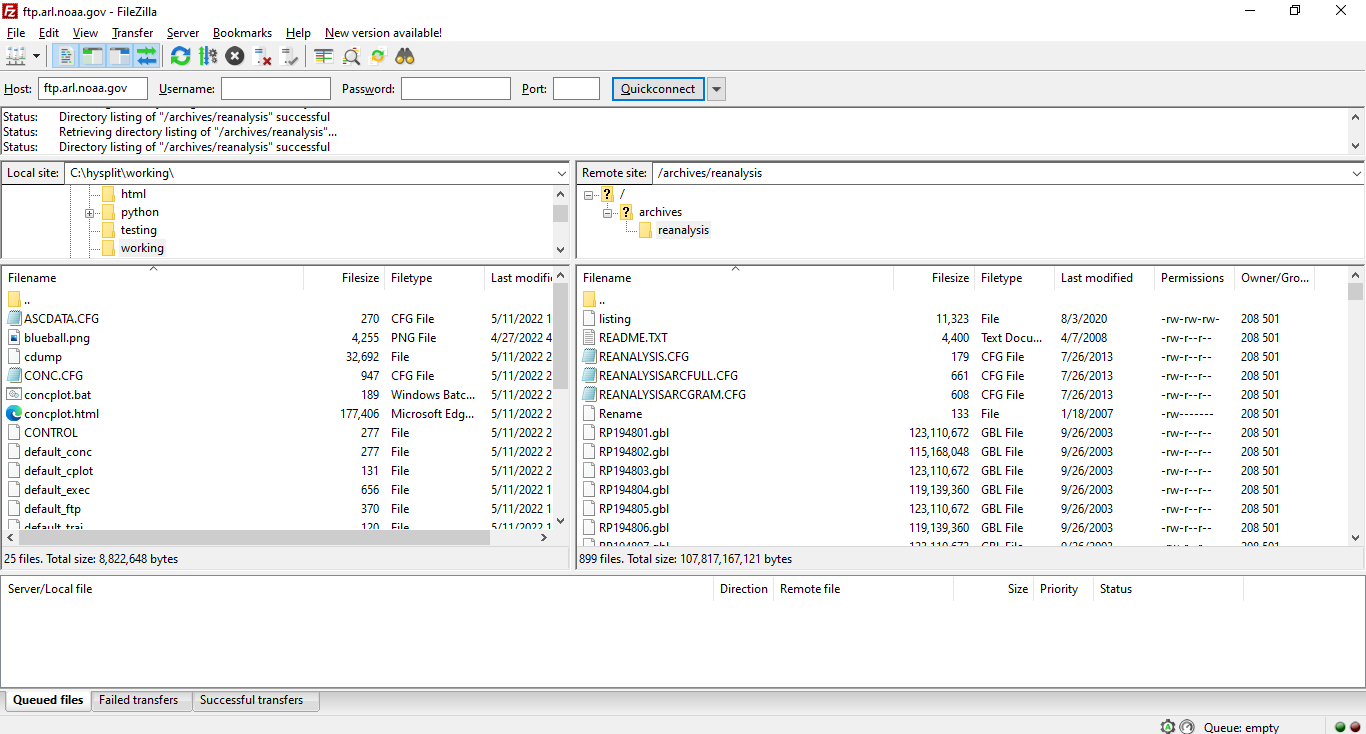Switch to the Failed transfers tab

click(x=138, y=700)
